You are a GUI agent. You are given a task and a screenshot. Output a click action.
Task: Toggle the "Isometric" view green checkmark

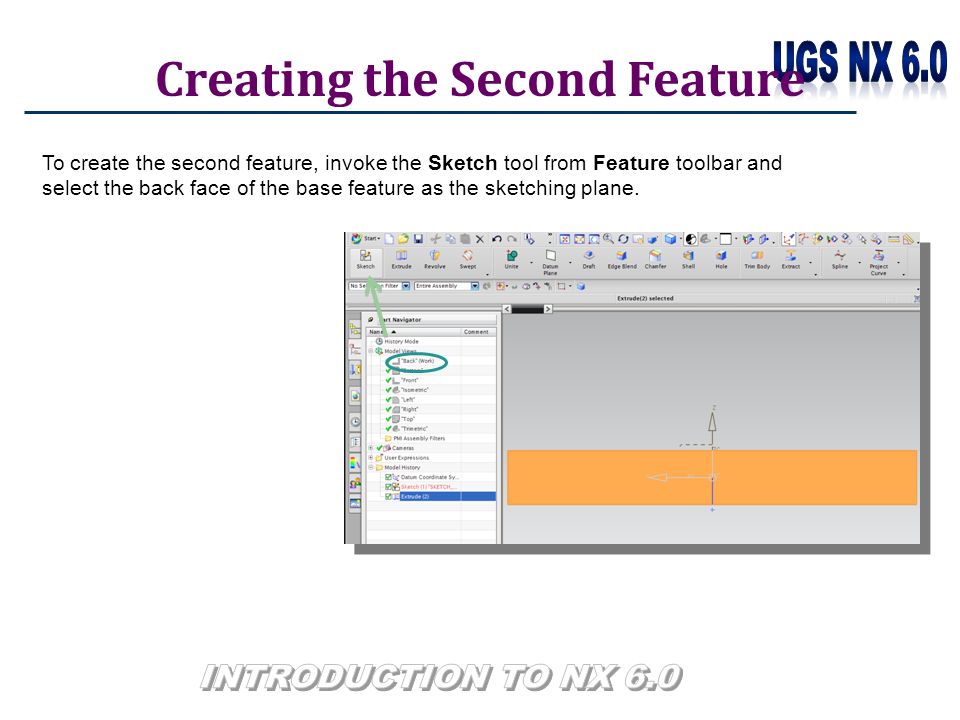click(x=388, y=390)
